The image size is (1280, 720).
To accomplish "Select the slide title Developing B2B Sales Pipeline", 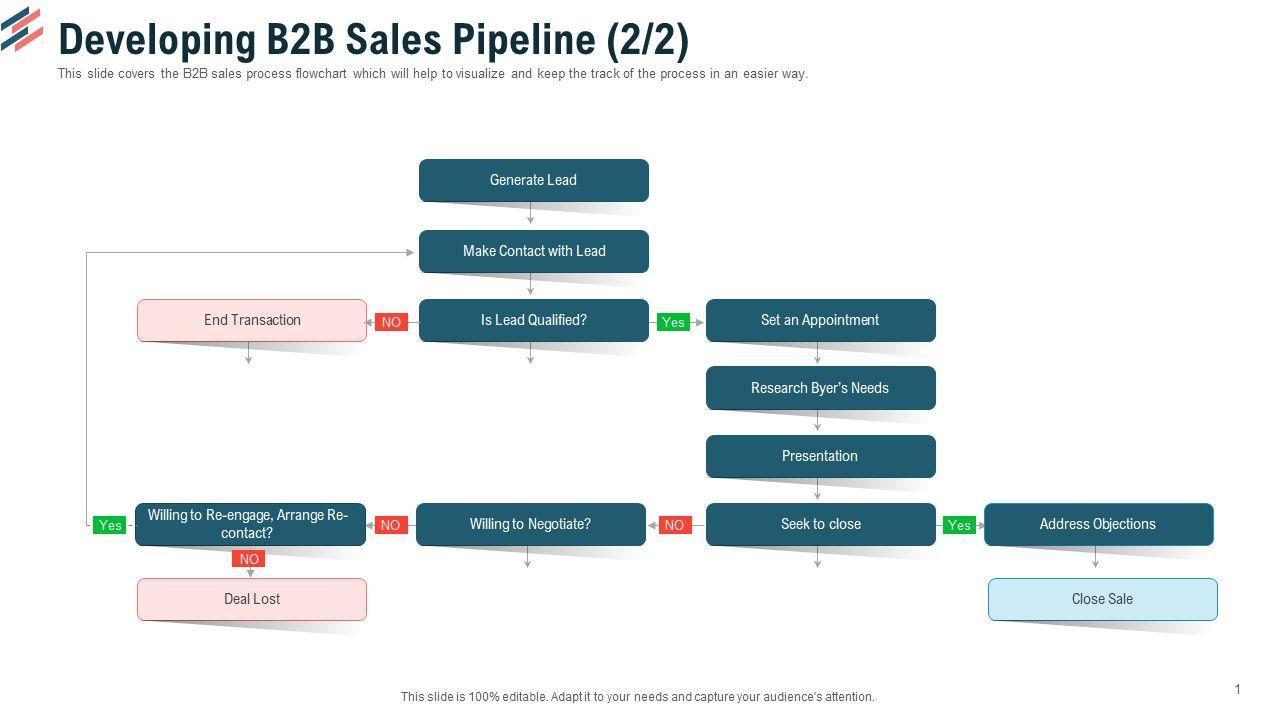I will [374, 40].
